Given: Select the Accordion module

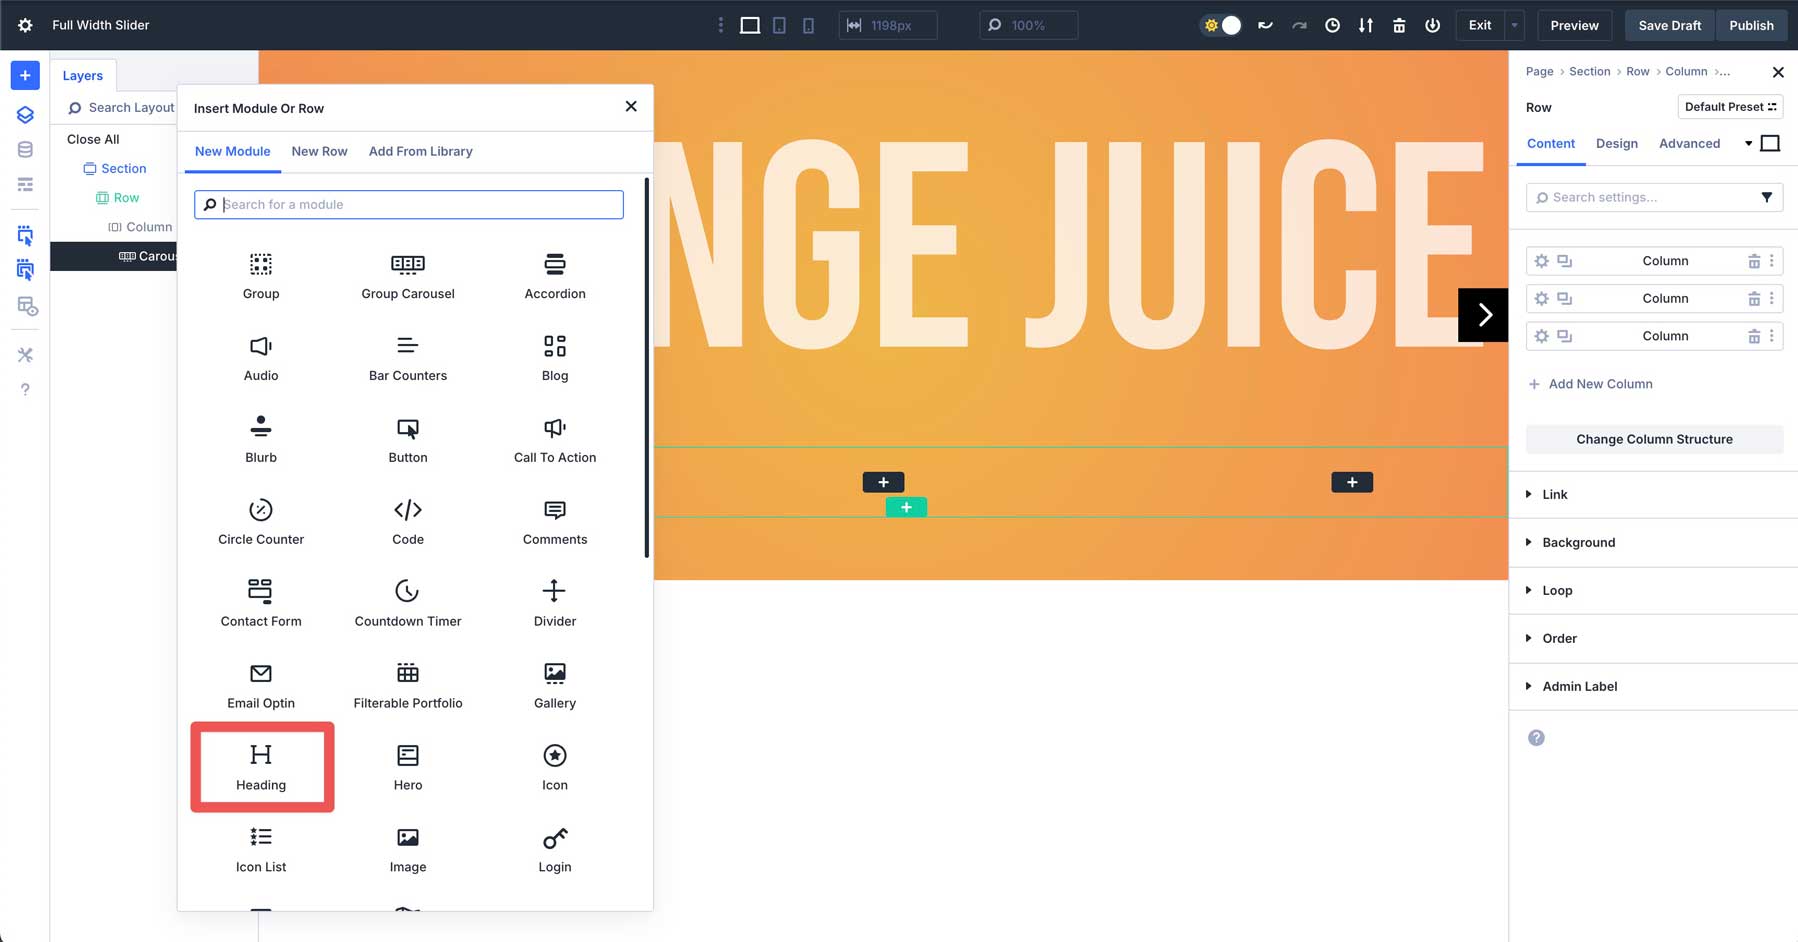Looking at the screenshot, I should [554, 276].
